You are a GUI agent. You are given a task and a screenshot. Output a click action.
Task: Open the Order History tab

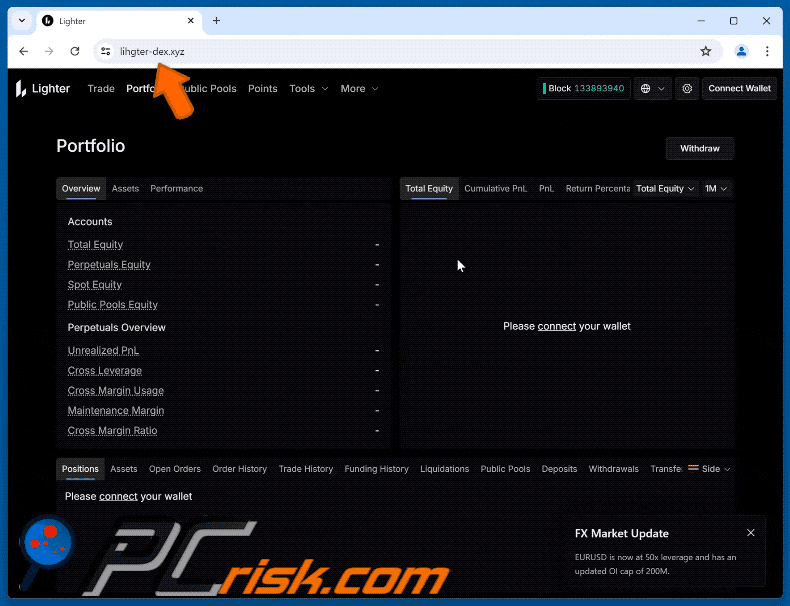click(239, 469)
